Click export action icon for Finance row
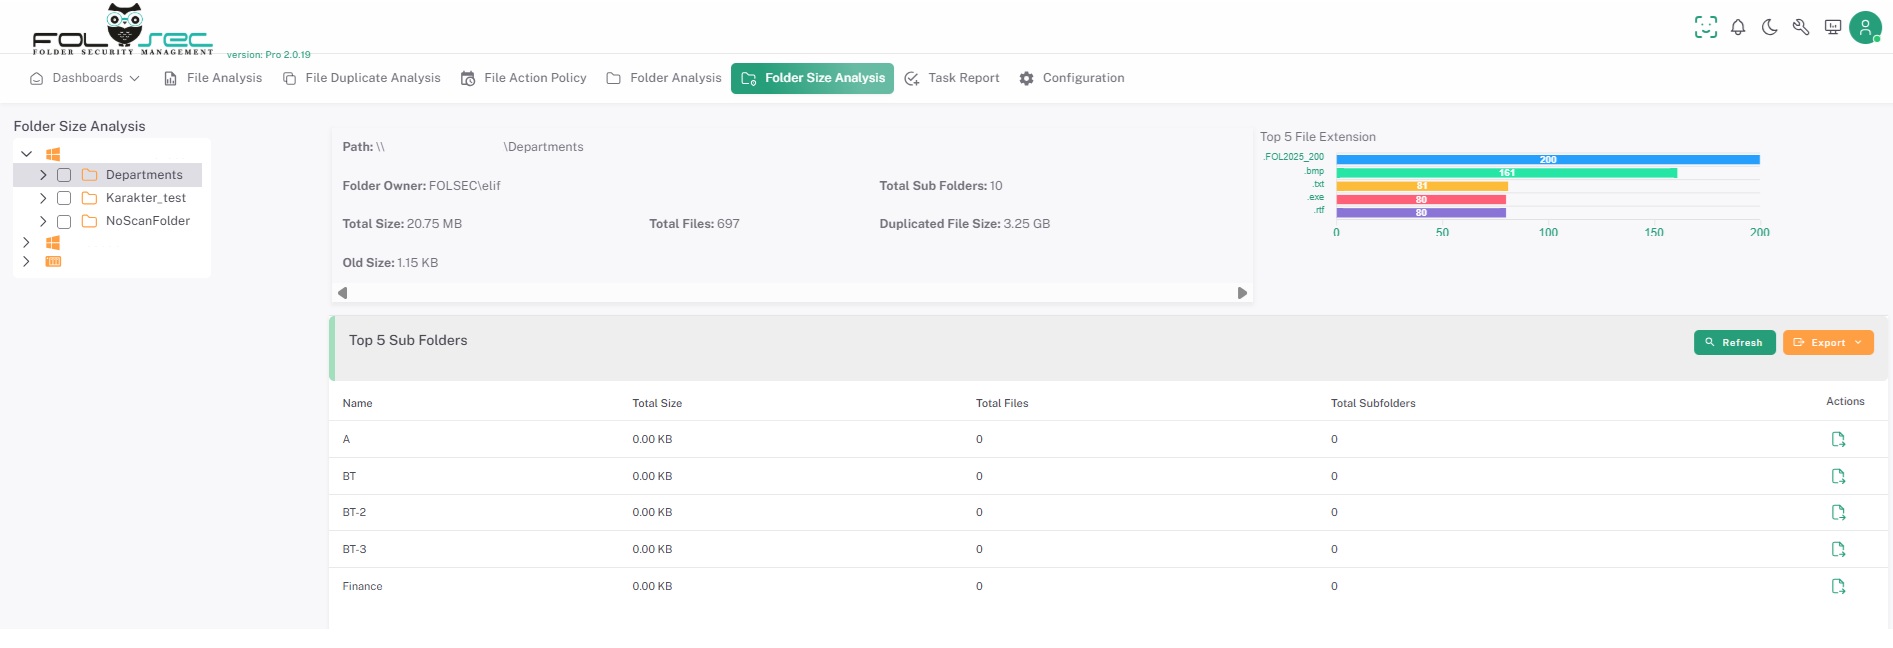The height and width of the screenshot is (648, 1893). [x=1838, y=587]
